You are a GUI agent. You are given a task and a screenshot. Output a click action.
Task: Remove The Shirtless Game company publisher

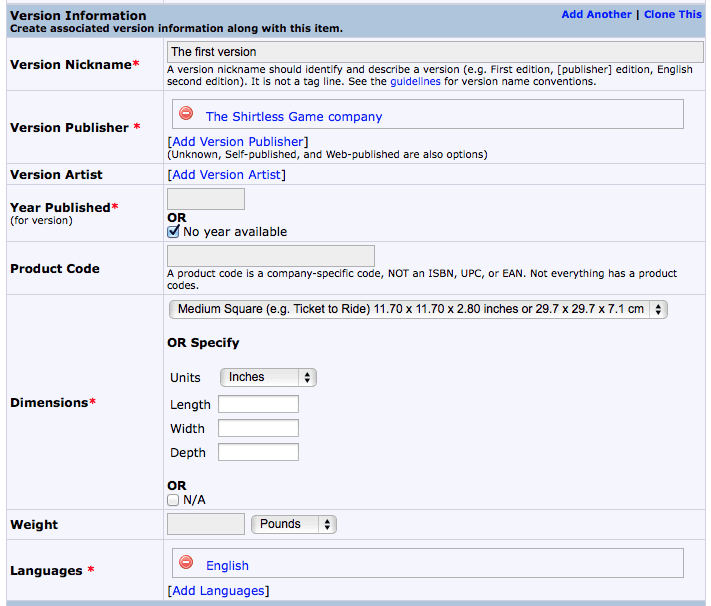[x=186, y=113]
